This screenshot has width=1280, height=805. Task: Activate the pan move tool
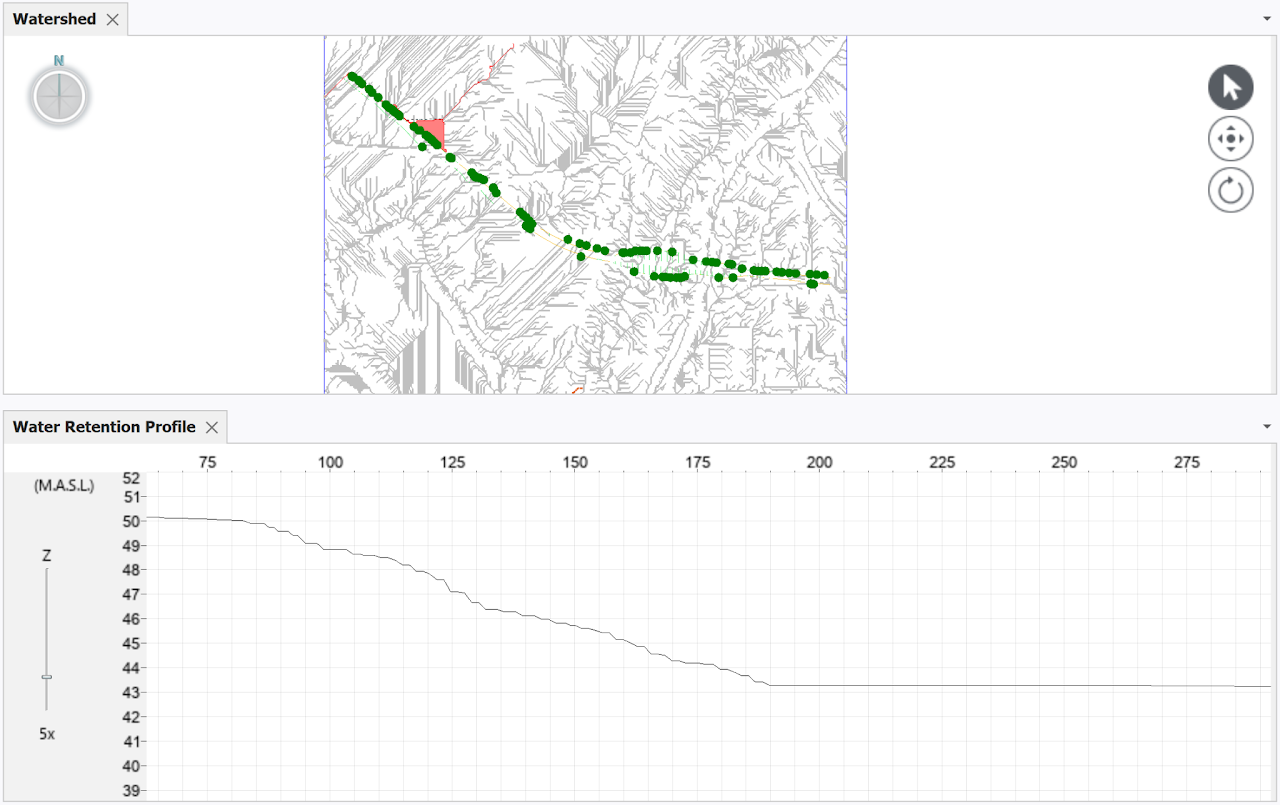coord(1230,138)
